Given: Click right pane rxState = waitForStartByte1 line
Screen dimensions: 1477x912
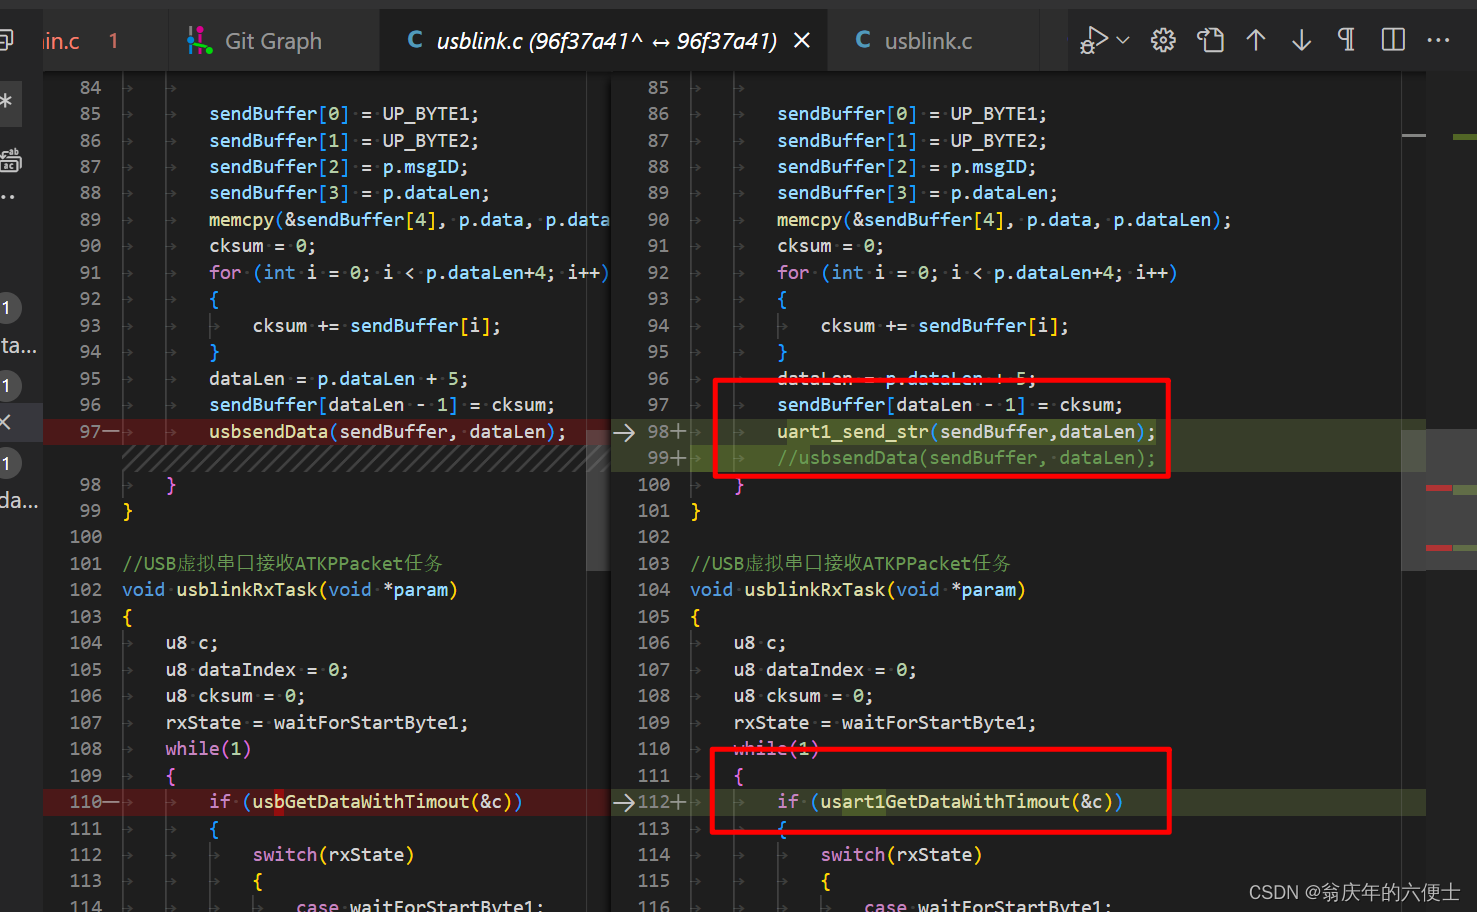Looking at the screenshot, I should 885,723.
